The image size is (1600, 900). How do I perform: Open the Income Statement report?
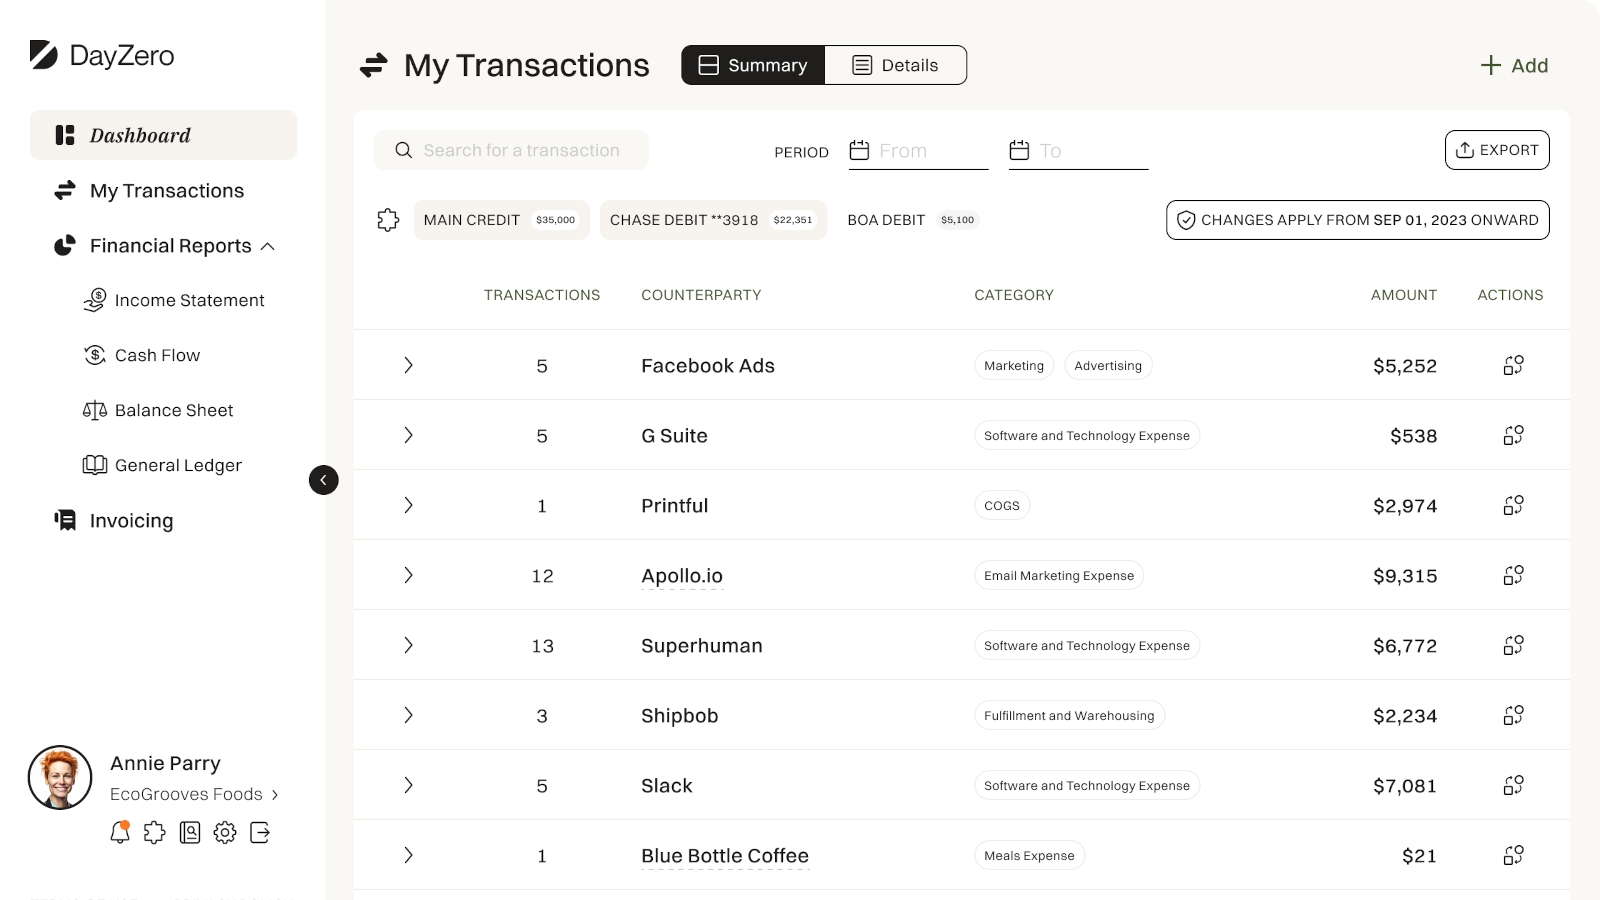pyautogui.click(x=174, y=300)
